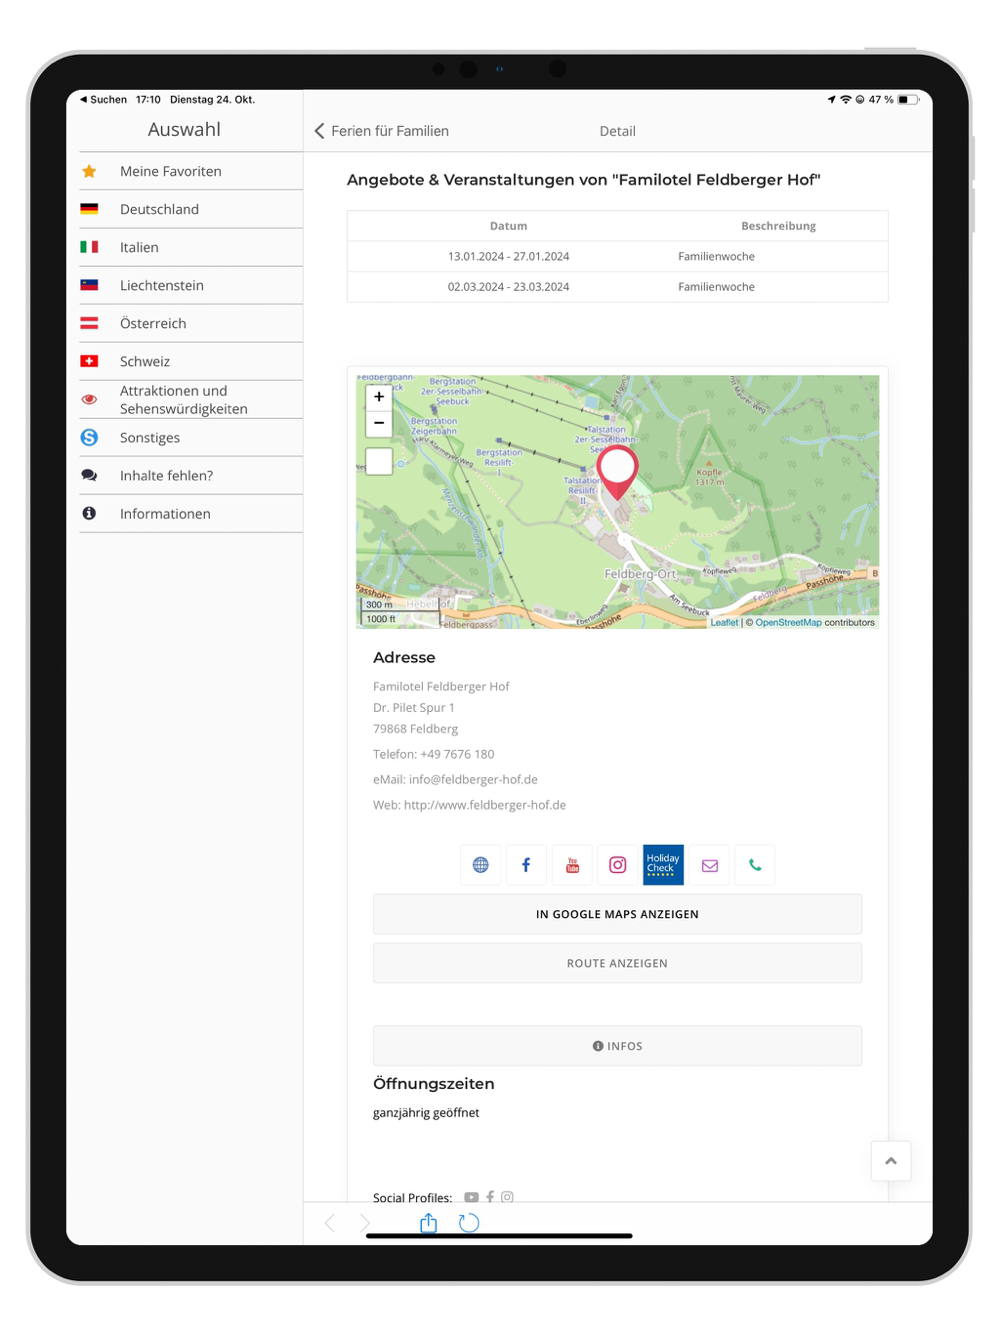Tap the scroll-to-top arrow button

click(891, 1161)
